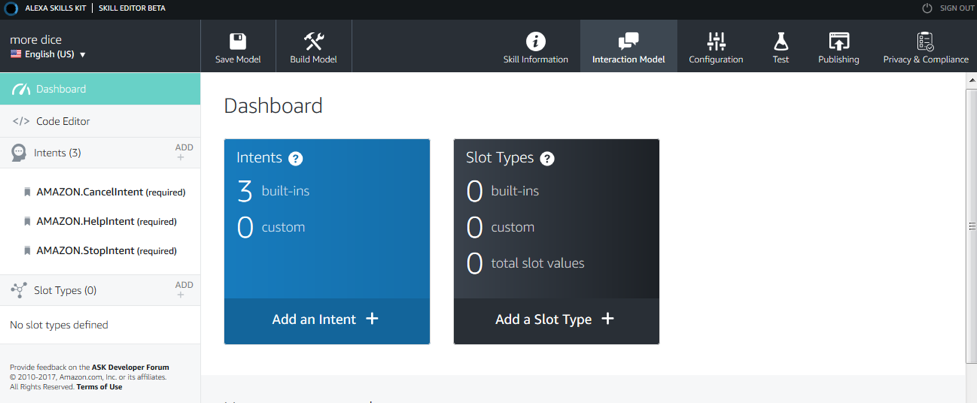Click bookmark icon beside AMAZON.StopIntent
The width and height of the screenshot is (977, 403).
pyautogui.click(x=27, y=251)
